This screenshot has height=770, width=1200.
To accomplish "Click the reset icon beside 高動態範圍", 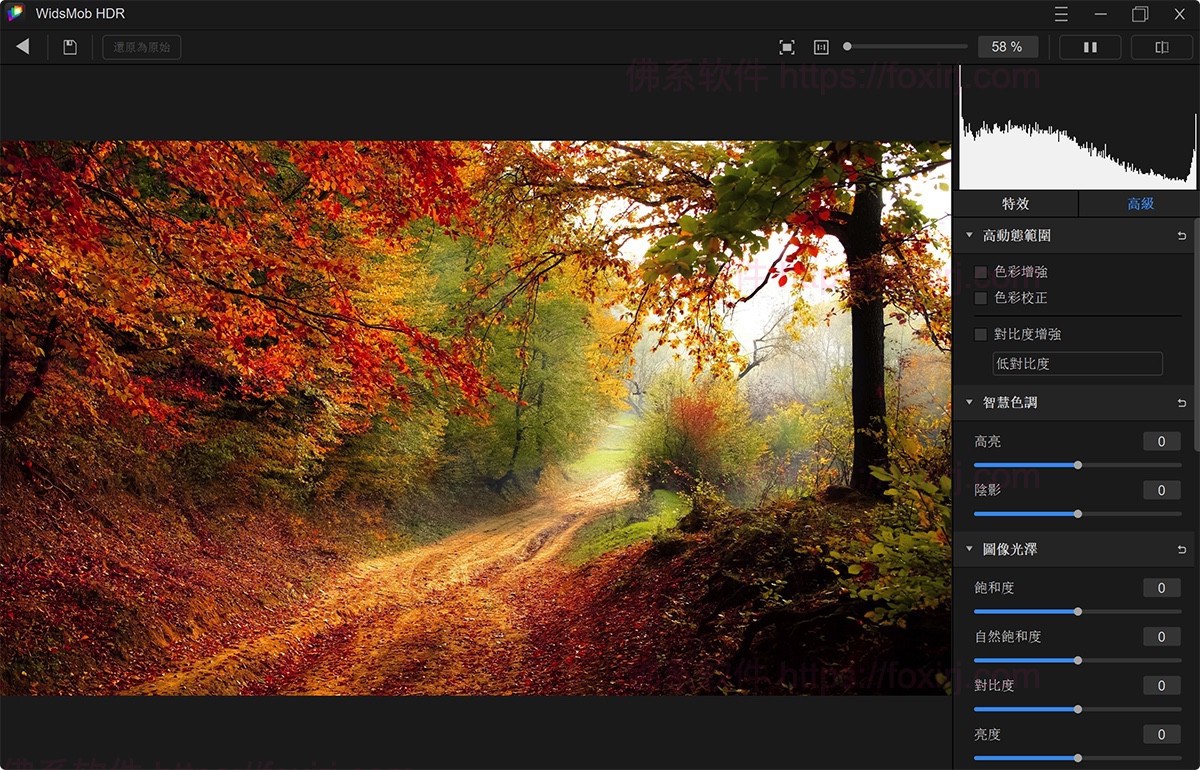I will click(x=1181, y=235).
